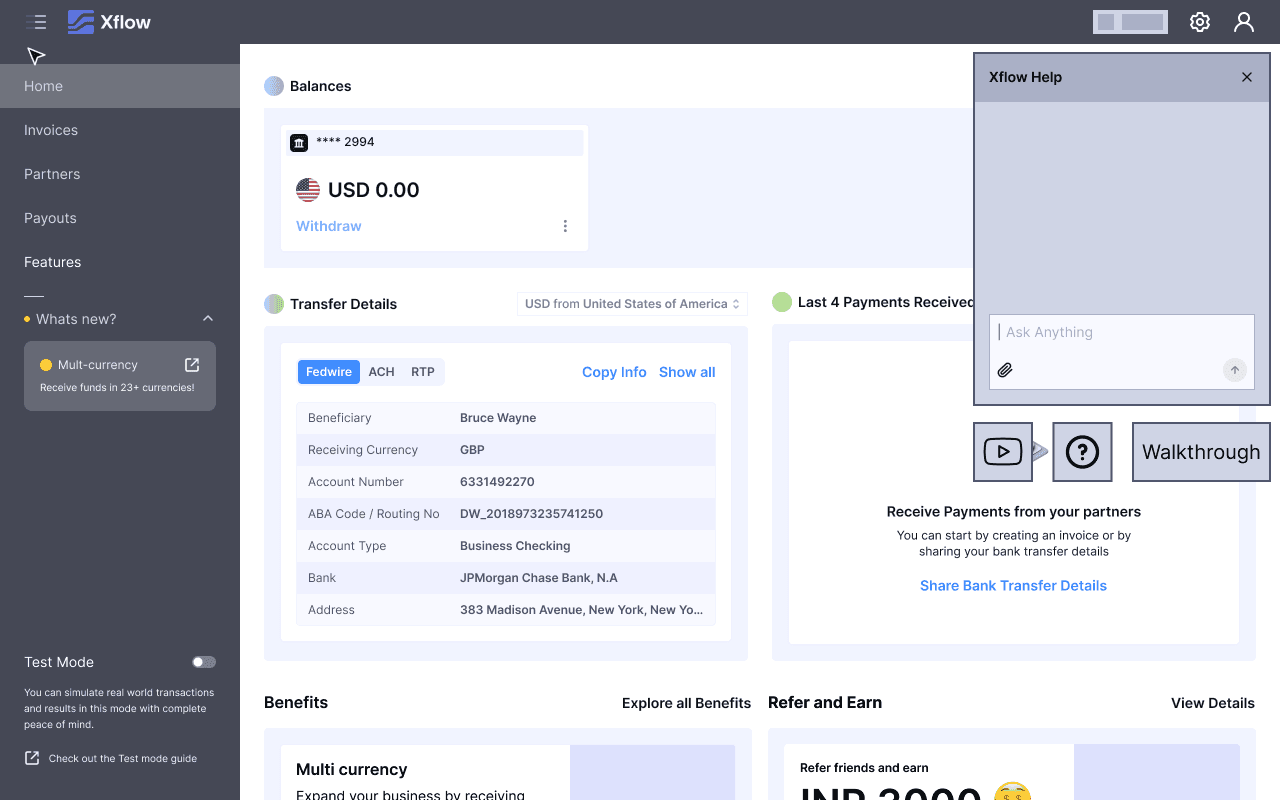
Task: Click Show all link
Action: coord(687,372)
